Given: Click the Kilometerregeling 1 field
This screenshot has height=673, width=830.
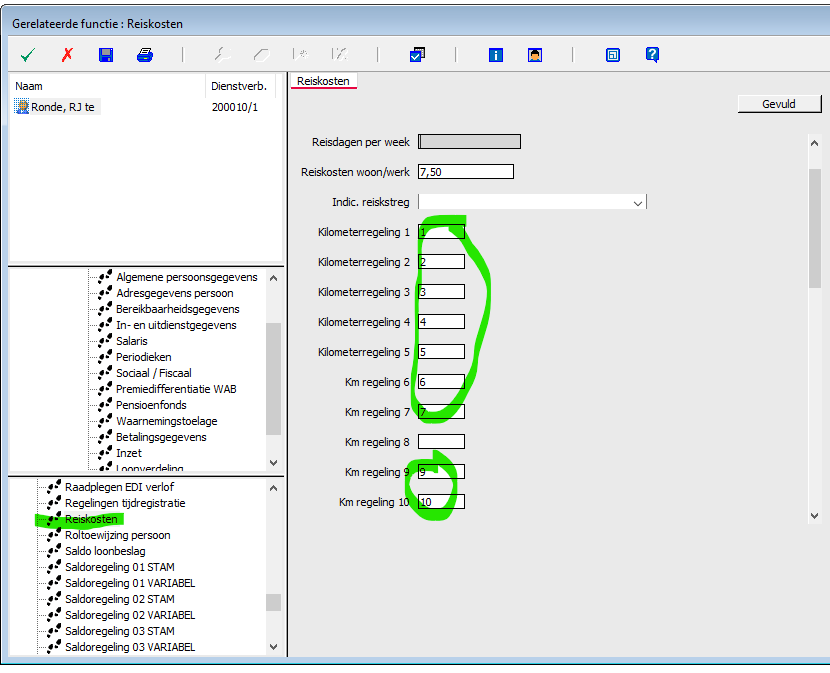Looking at the screenshot, I should tap(441, 232).
